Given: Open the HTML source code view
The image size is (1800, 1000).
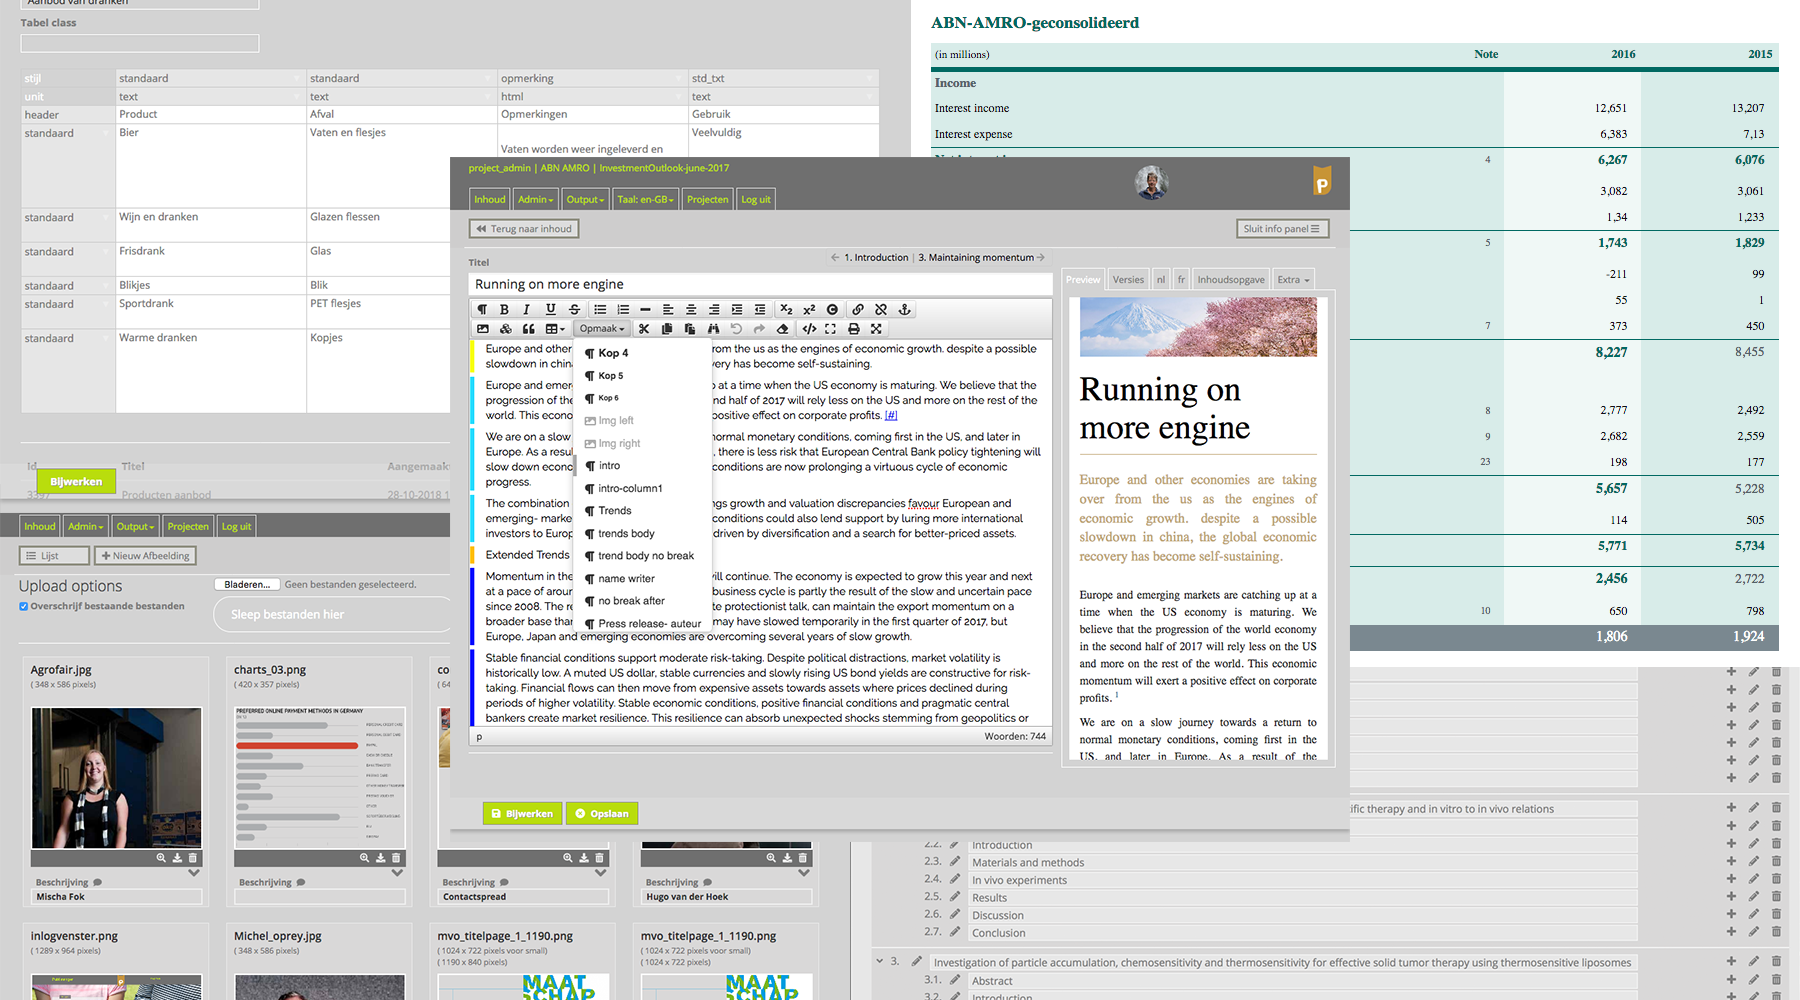Looking at the screenshot, I should pyautogui.click(x=809, y=329).
